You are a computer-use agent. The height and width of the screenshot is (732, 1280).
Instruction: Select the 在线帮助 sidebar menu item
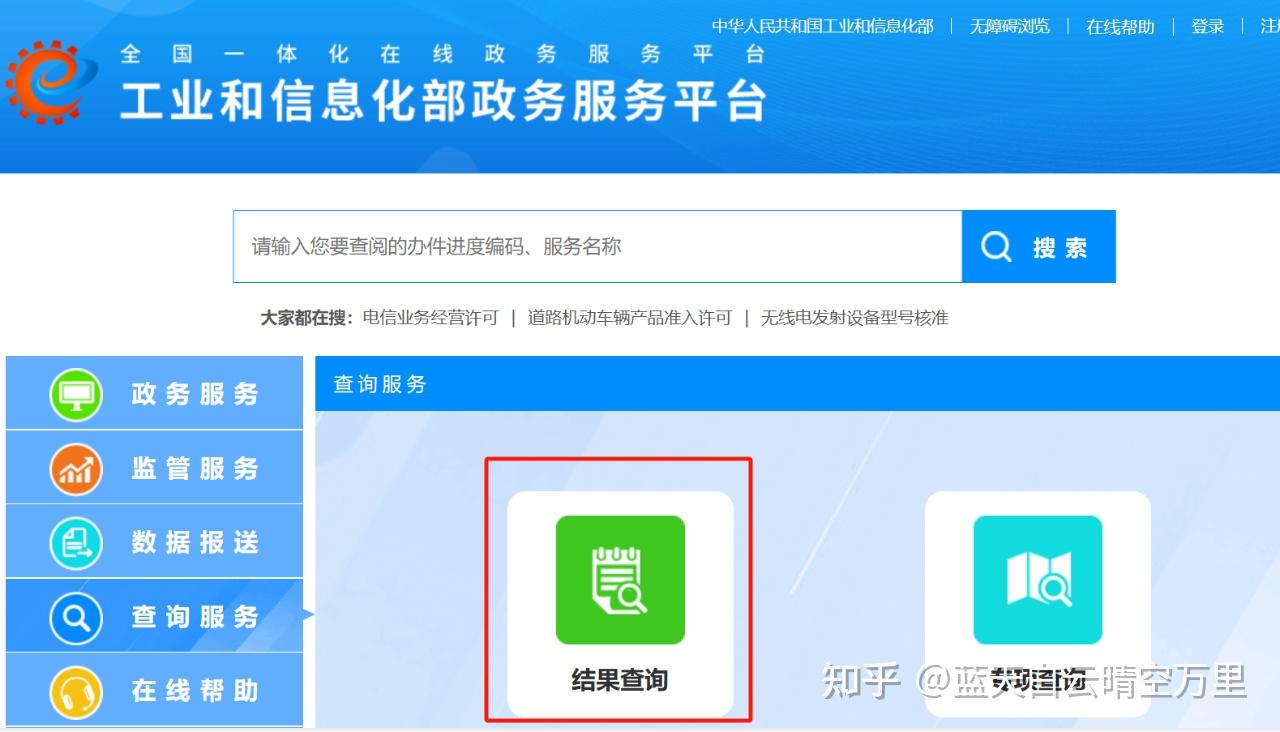[154, 689]
